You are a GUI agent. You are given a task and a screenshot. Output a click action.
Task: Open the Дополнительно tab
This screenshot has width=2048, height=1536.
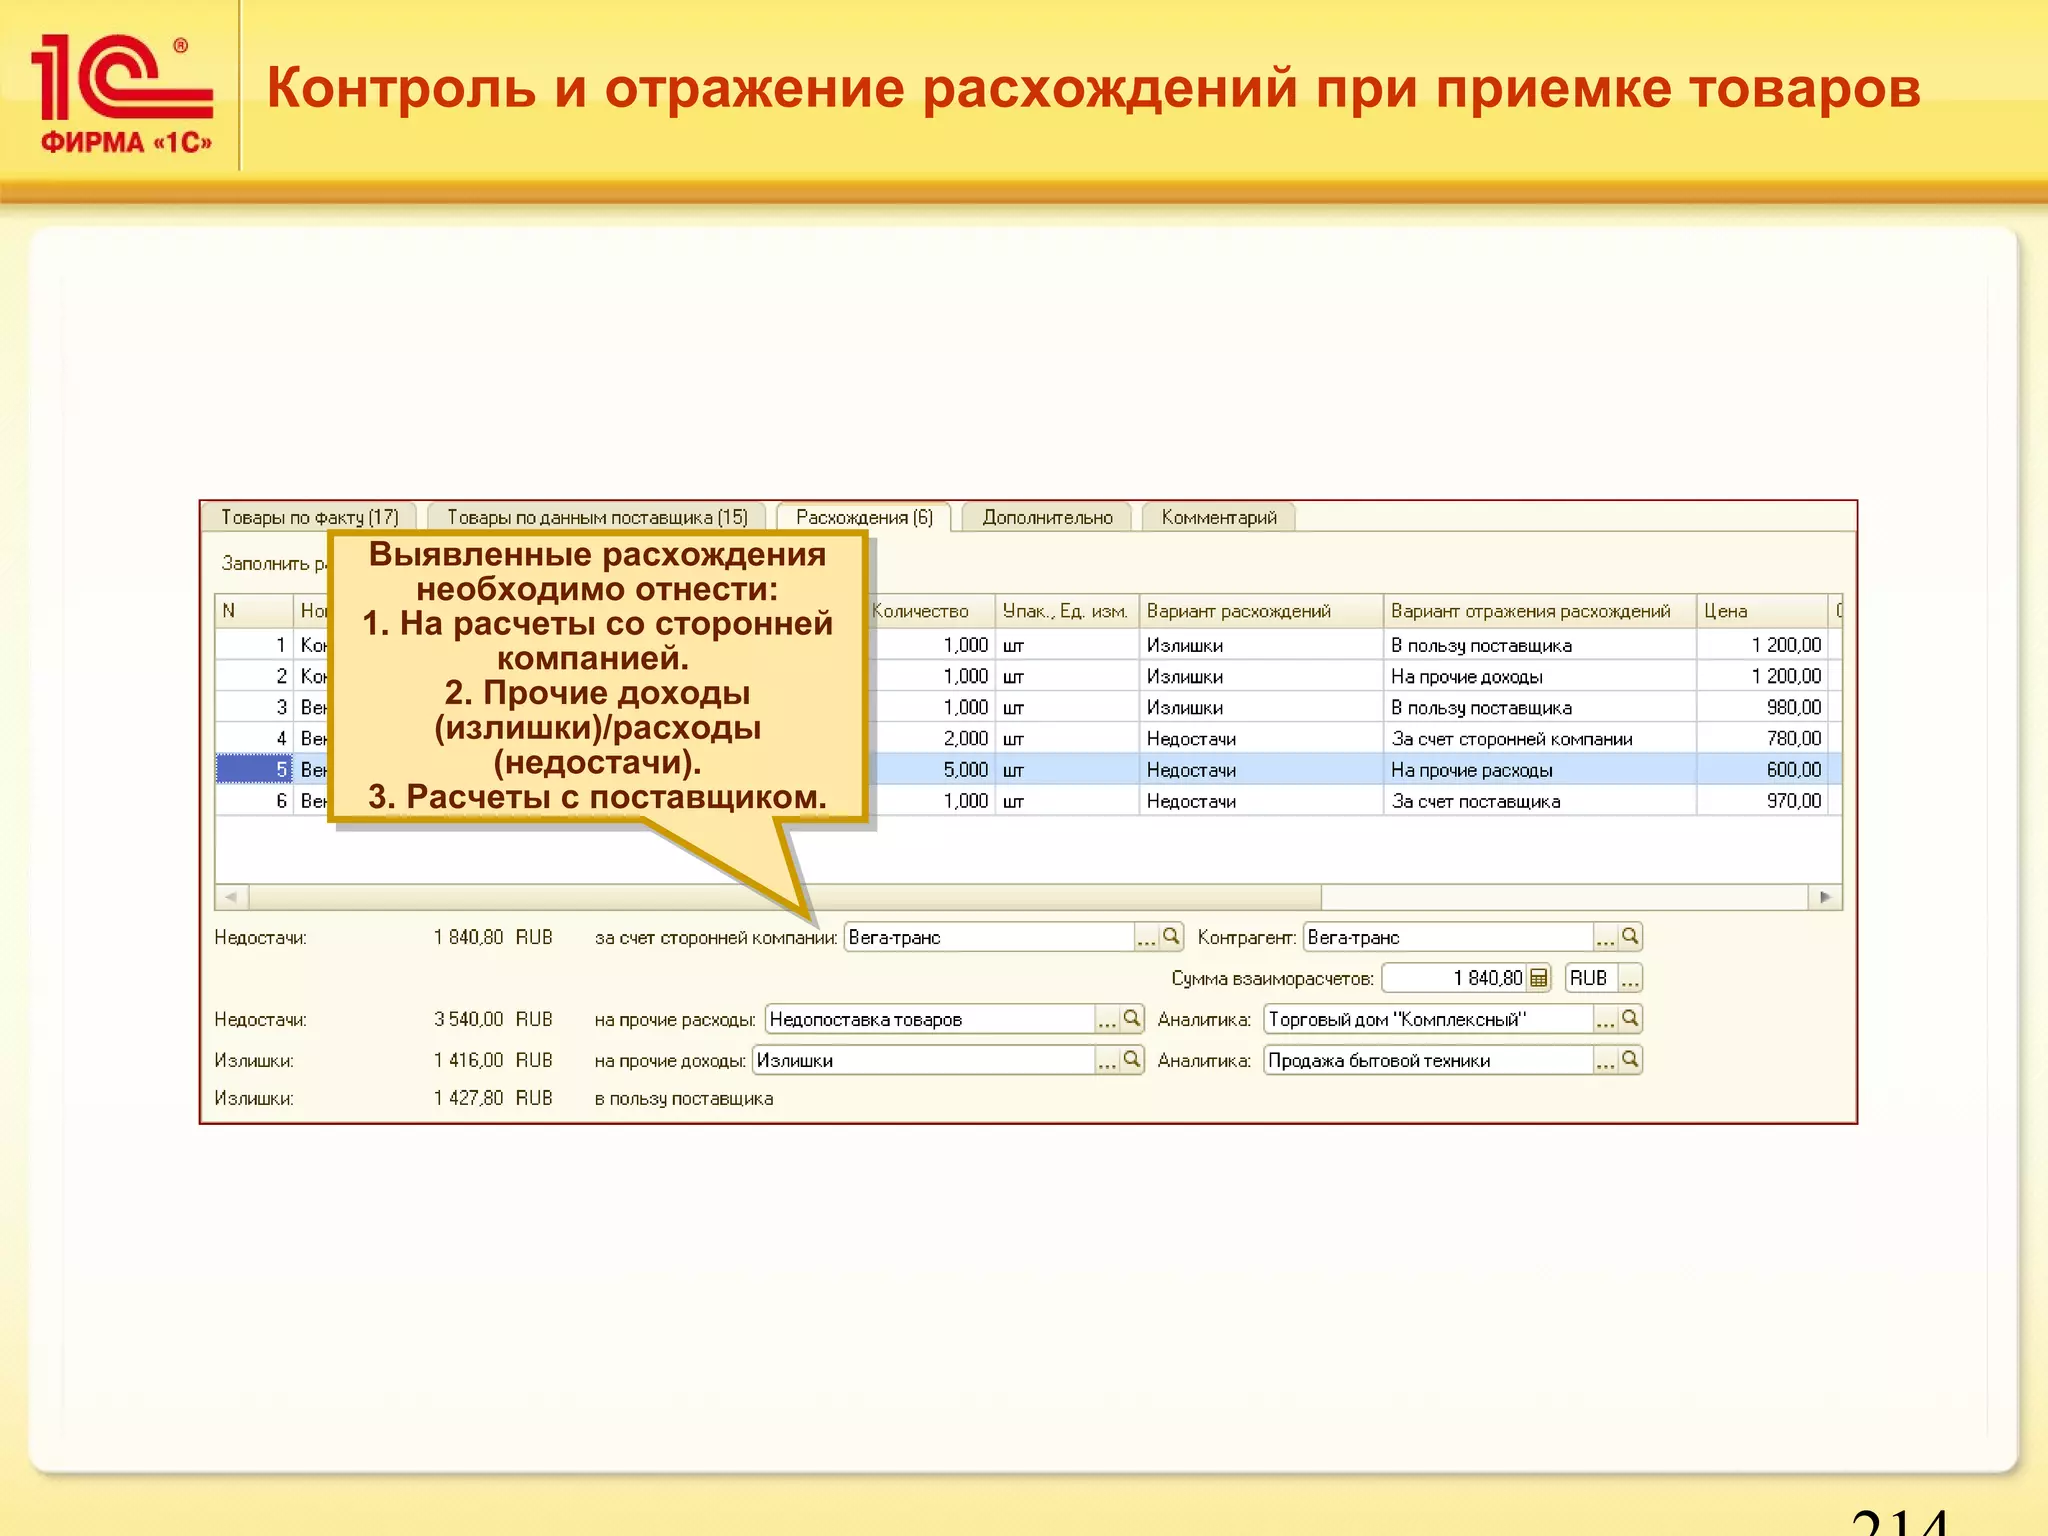pos(1047,517)
